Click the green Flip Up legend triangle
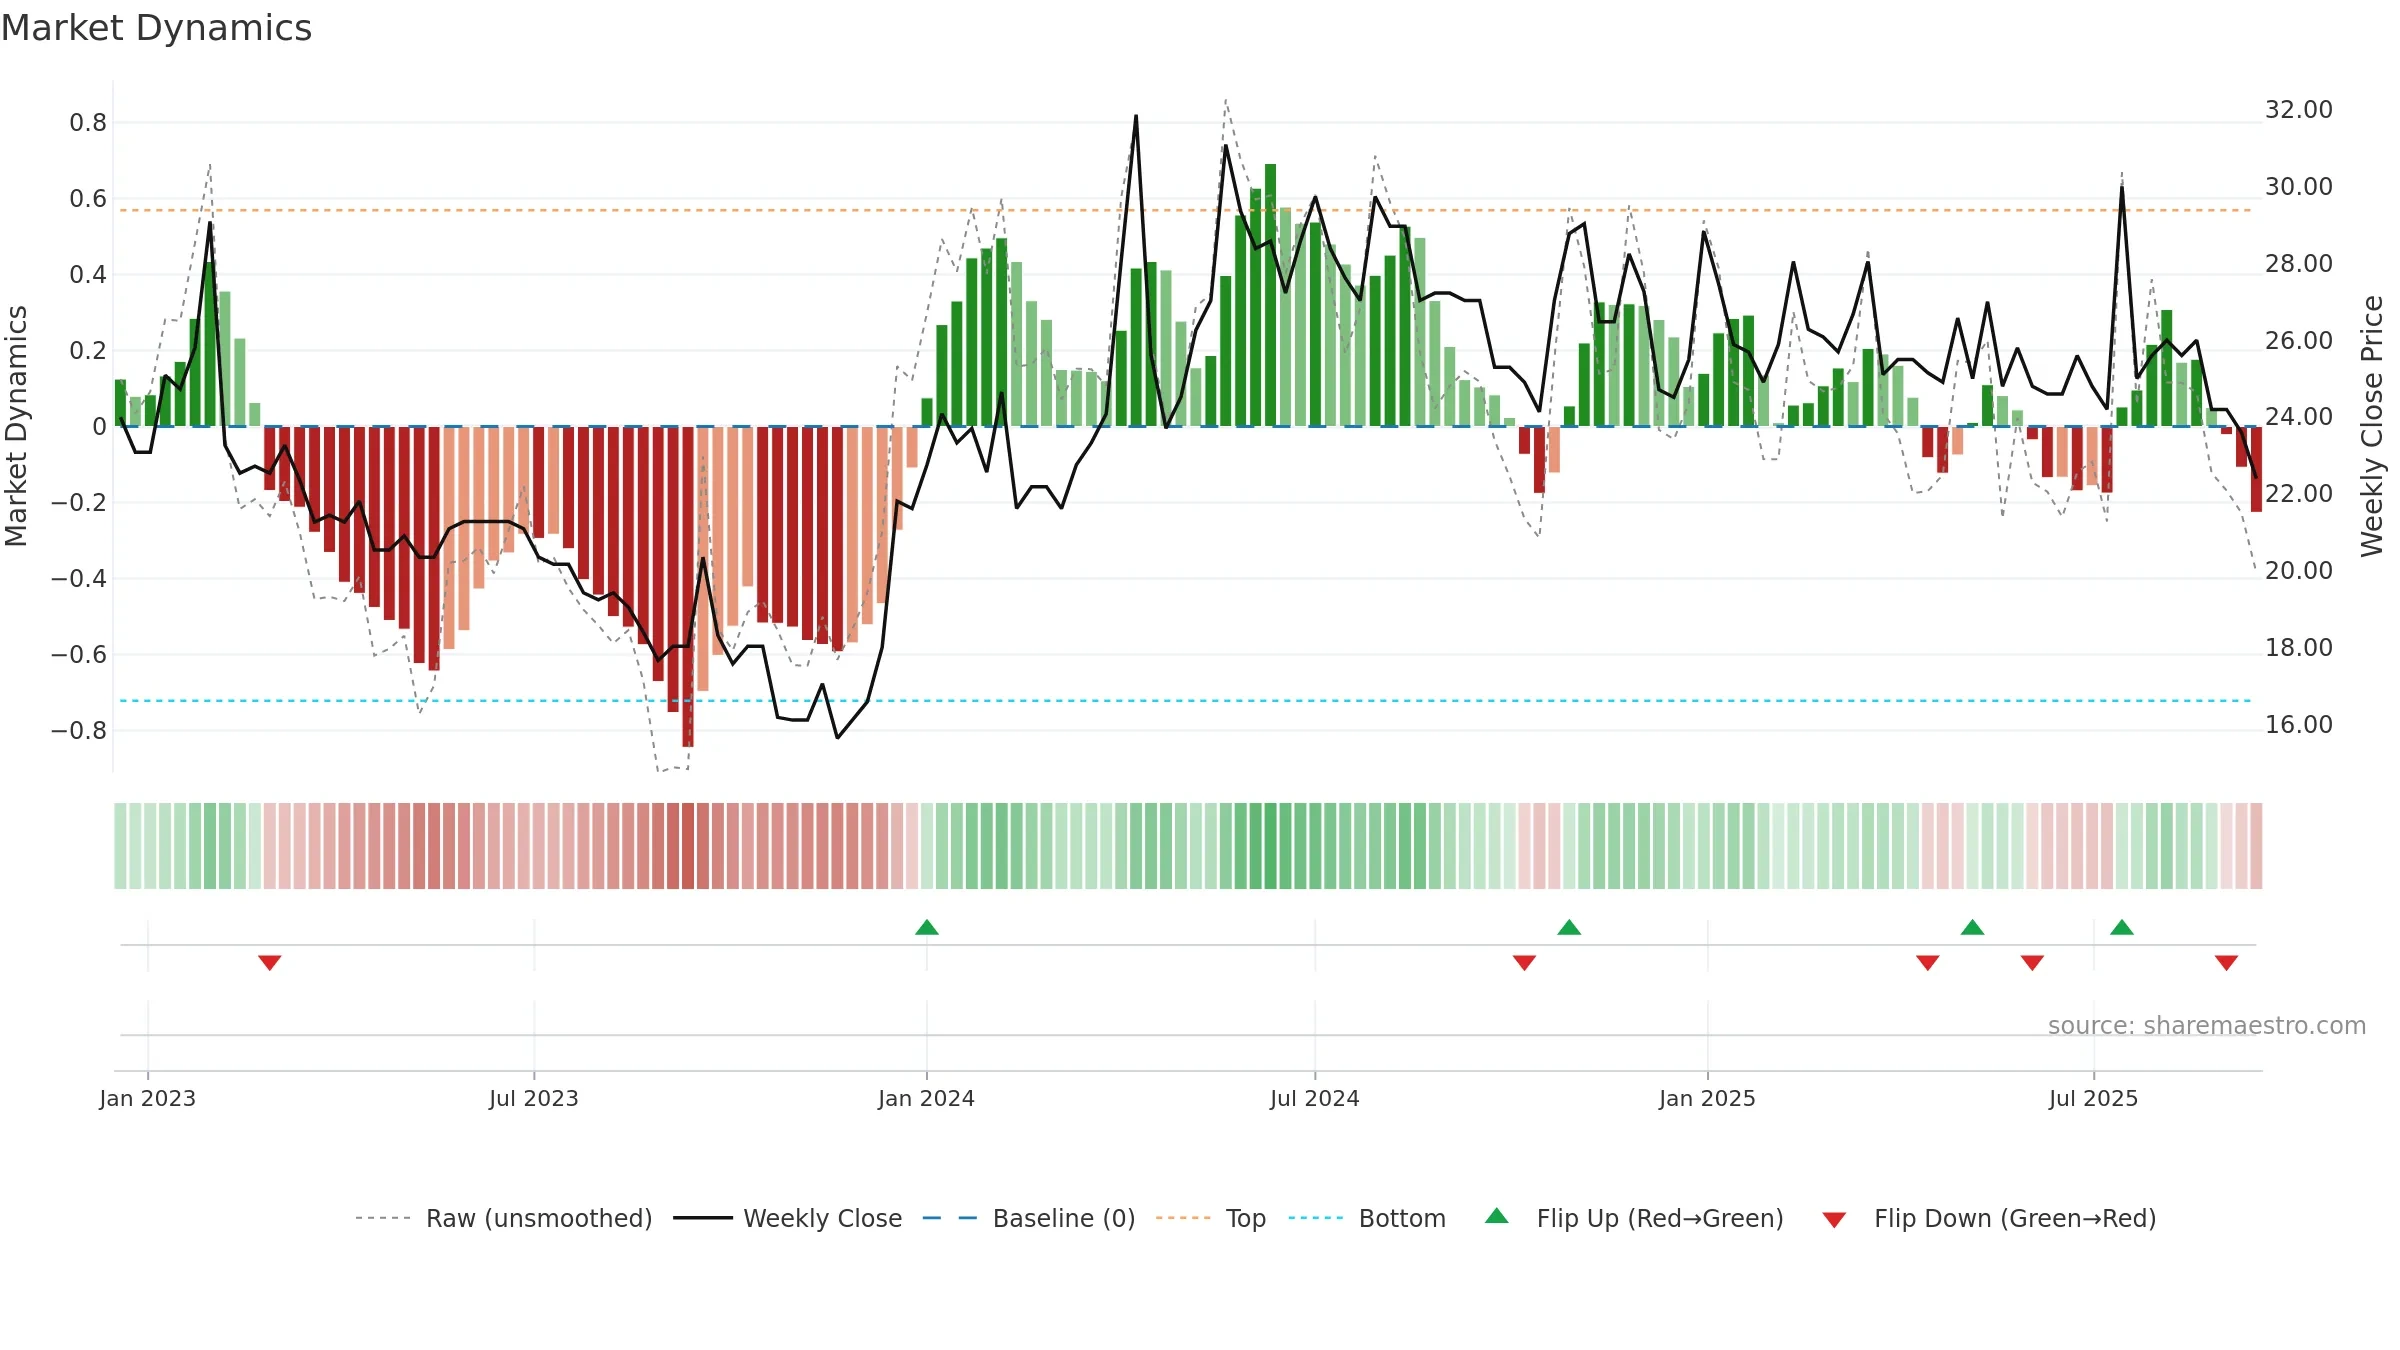This screenshot has width=2400, height=1350. click(x=1497, y=1216)
